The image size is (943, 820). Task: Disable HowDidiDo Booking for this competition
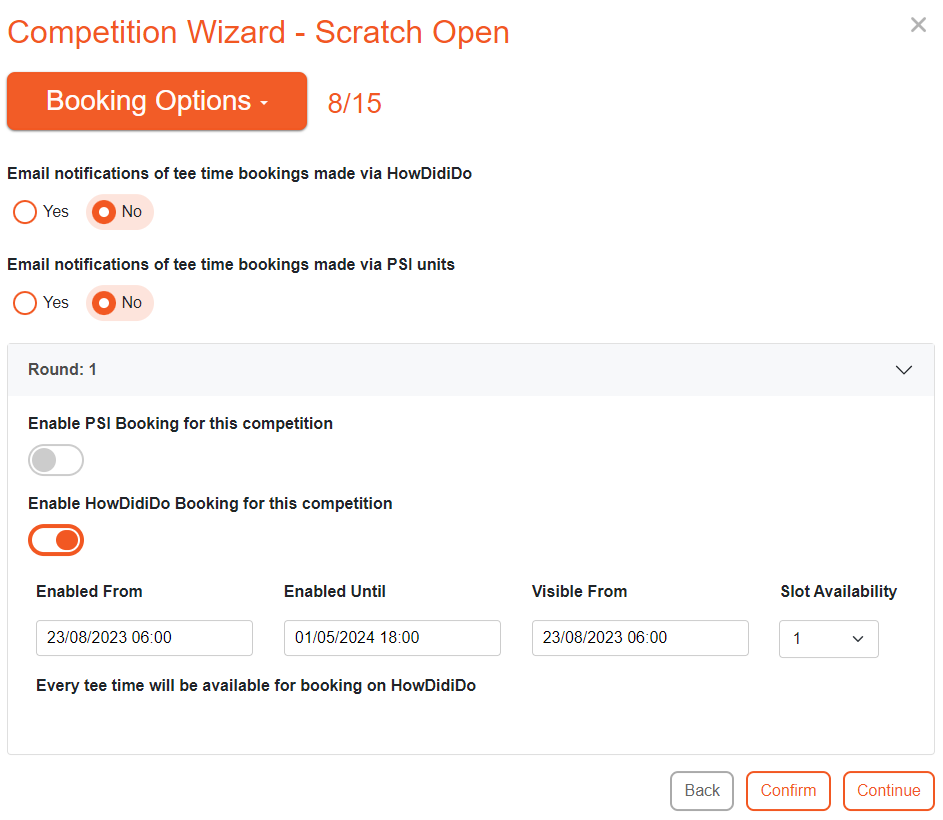pos(55,540)
